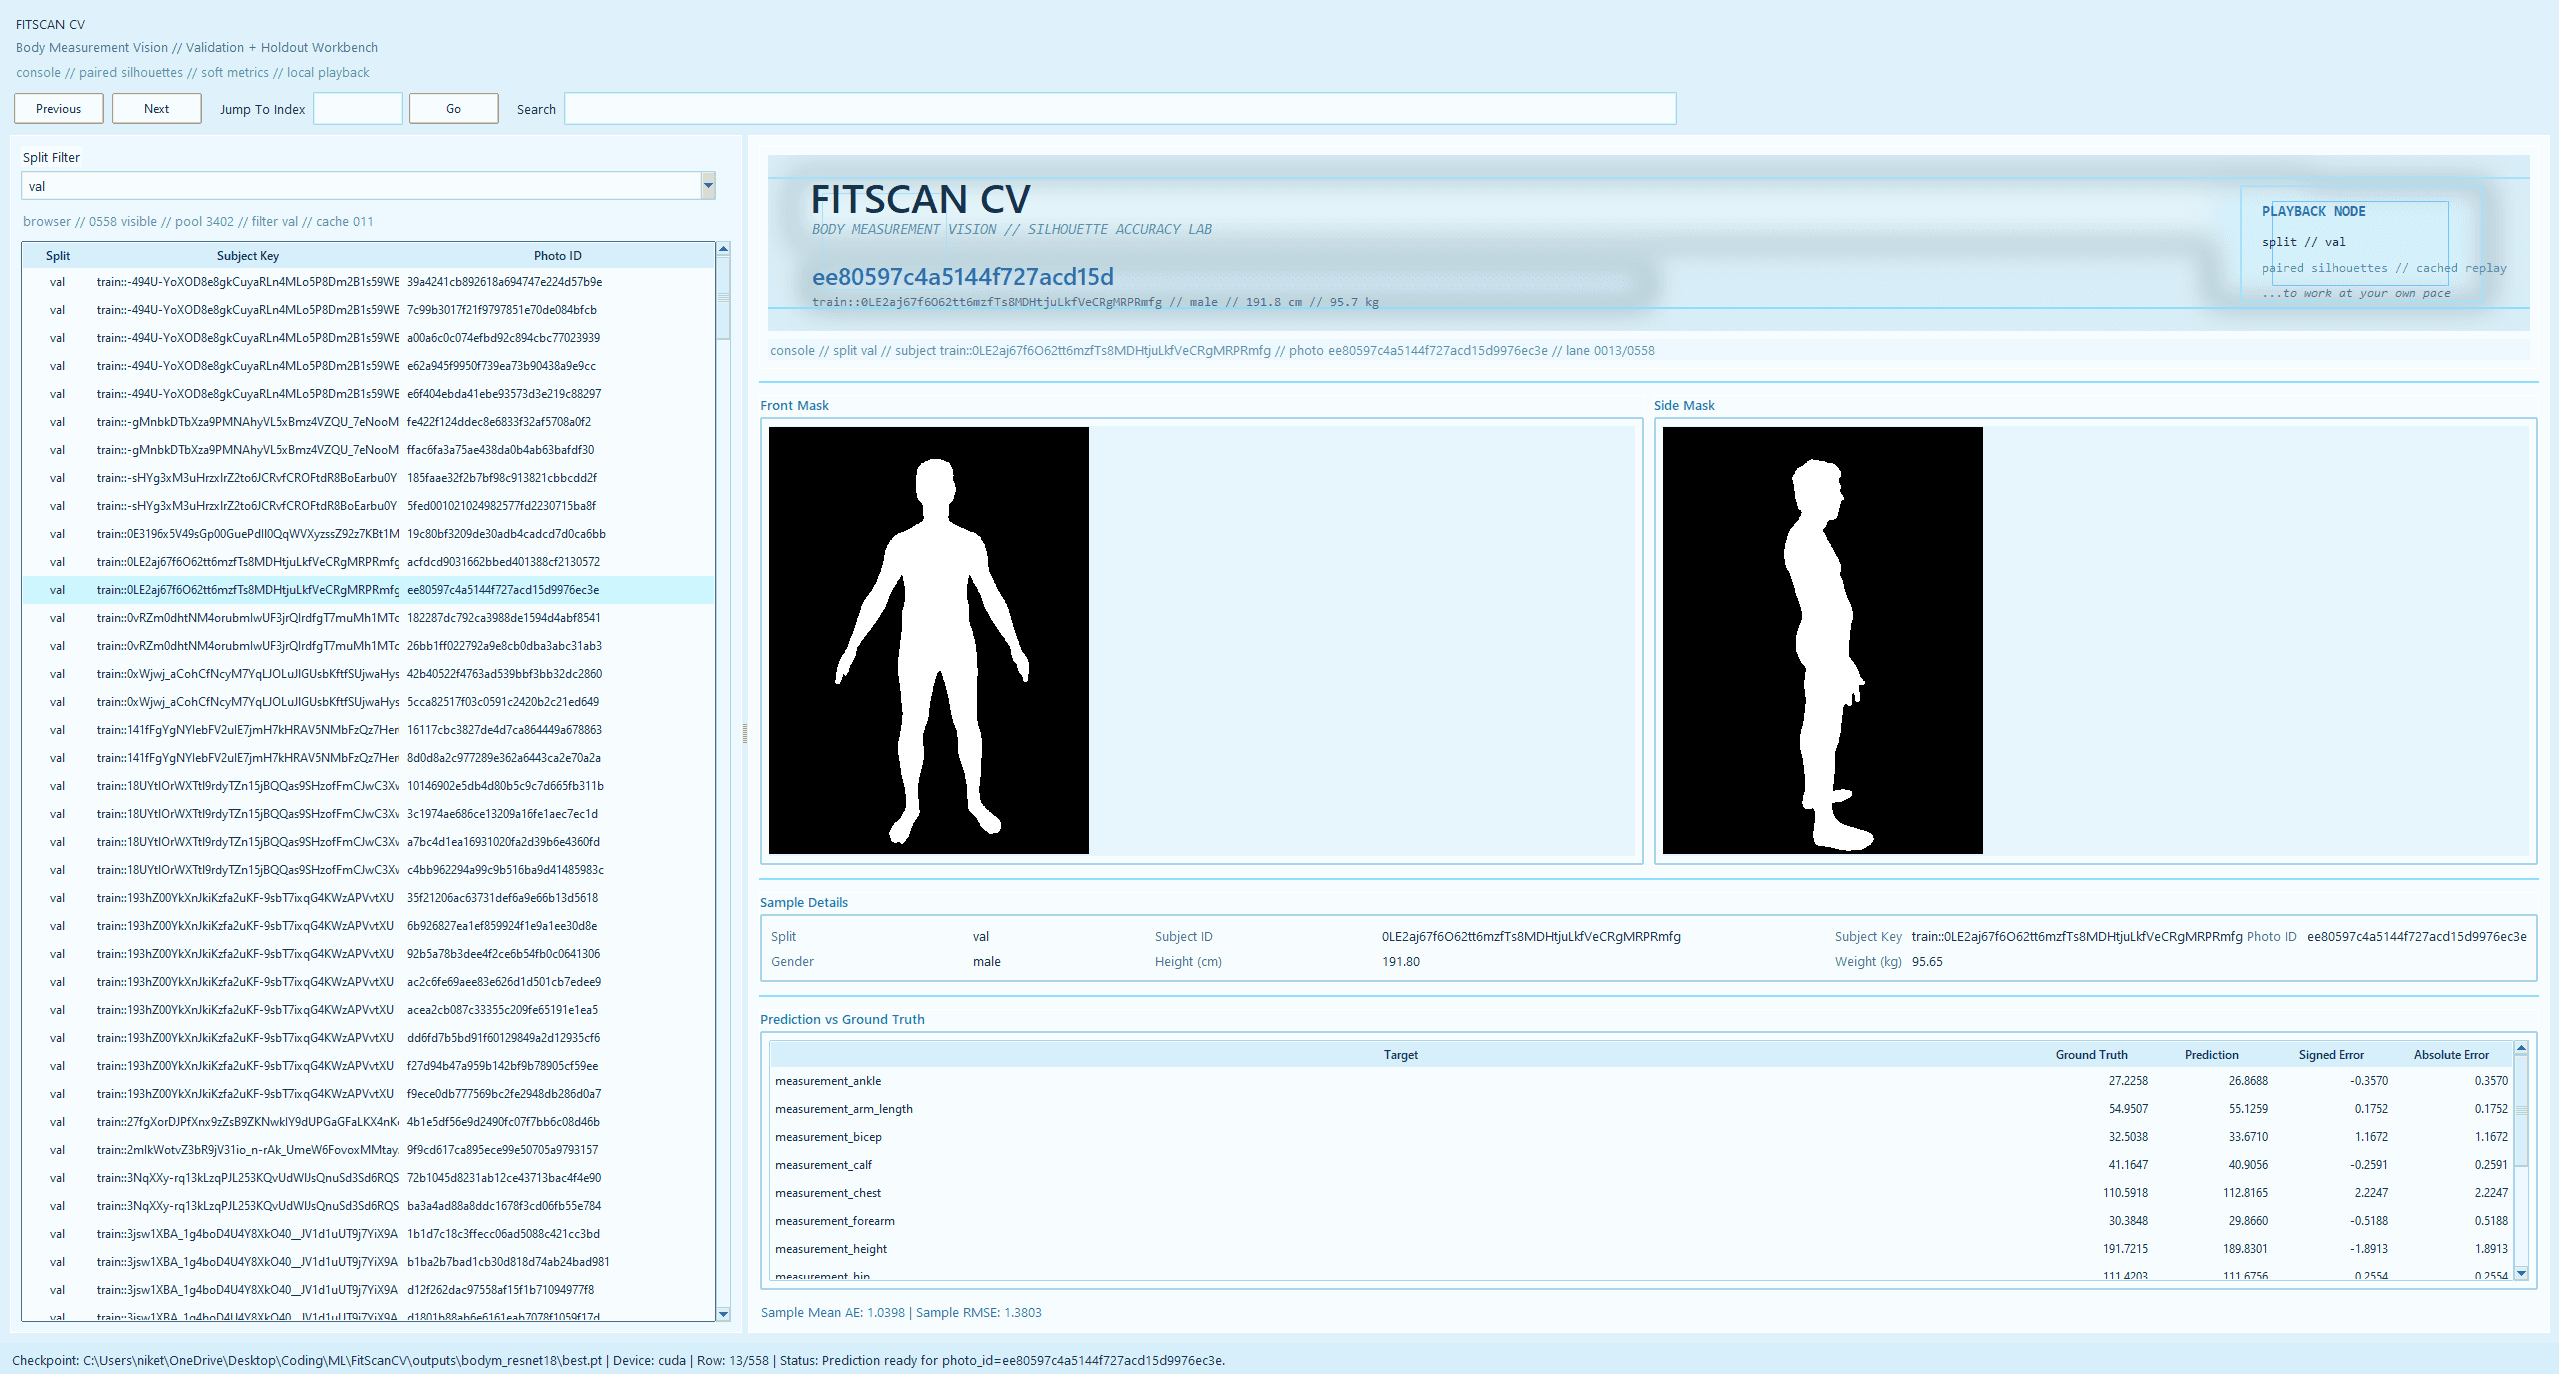This screenshot has width=2559, height=1374.
Task: Select the measurement_height table row
Action: (1641, 1249)
